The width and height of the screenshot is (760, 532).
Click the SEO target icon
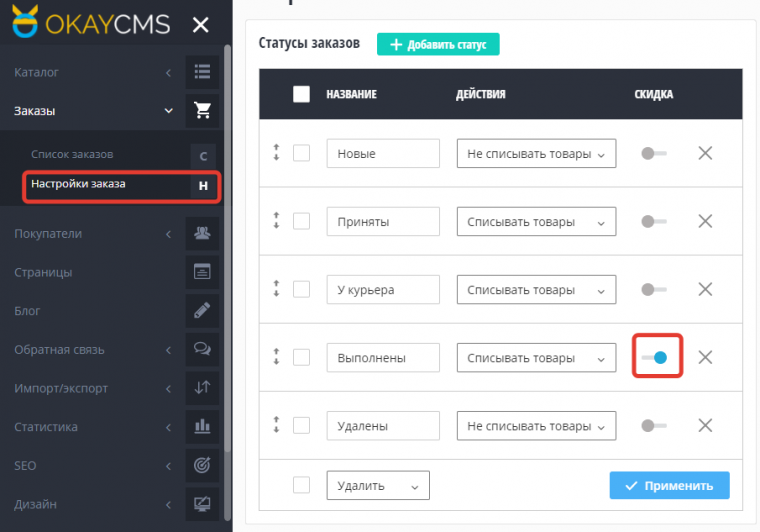point(202,466)
